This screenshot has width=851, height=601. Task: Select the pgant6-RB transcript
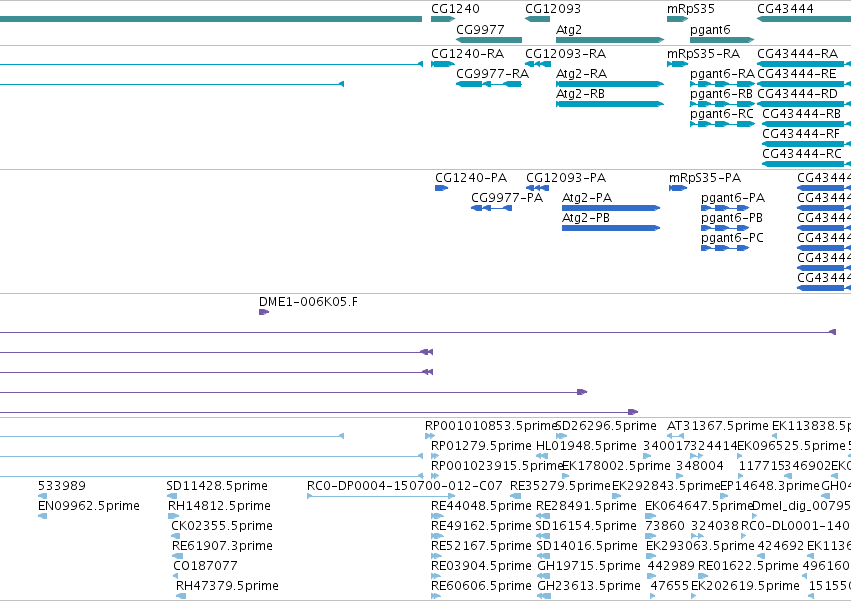(722, 104)
